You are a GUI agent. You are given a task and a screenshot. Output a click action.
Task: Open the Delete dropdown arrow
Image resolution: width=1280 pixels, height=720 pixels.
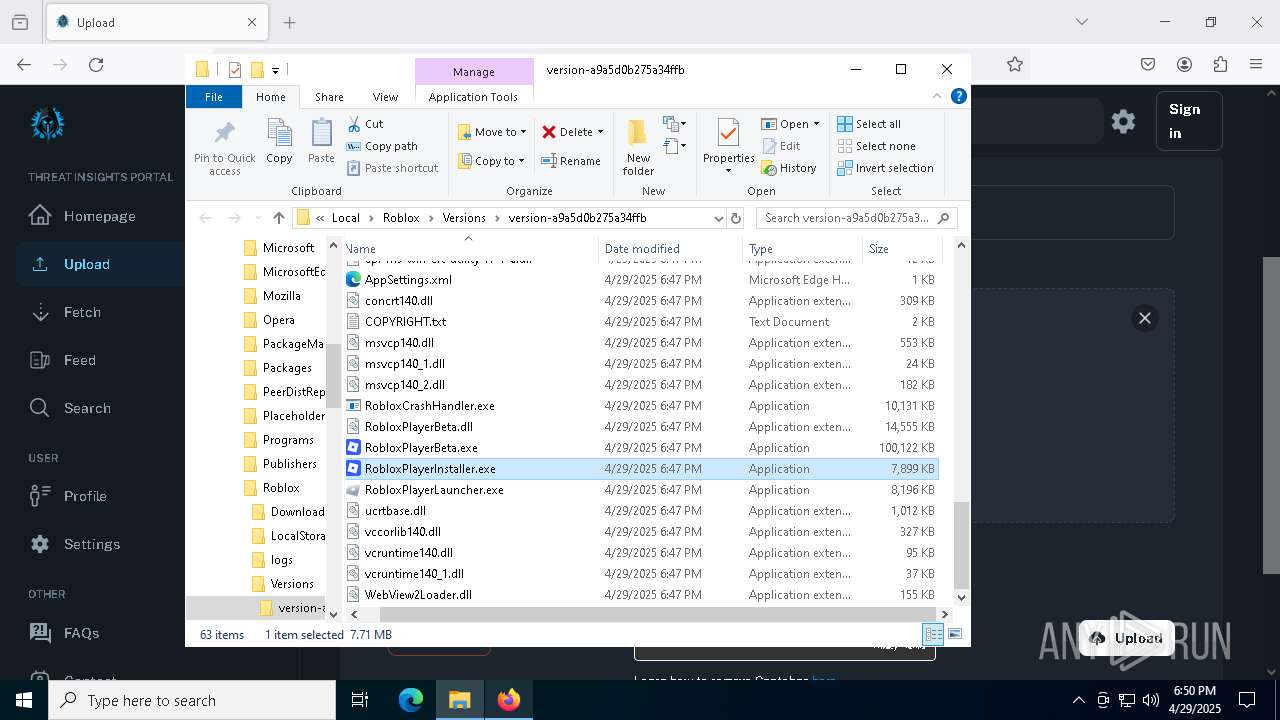tap(600, 132)
